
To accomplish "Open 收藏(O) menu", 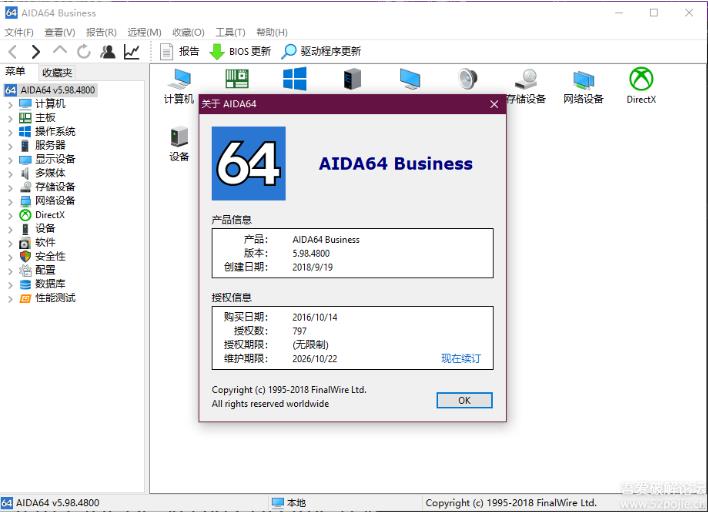I will point(188,32).
